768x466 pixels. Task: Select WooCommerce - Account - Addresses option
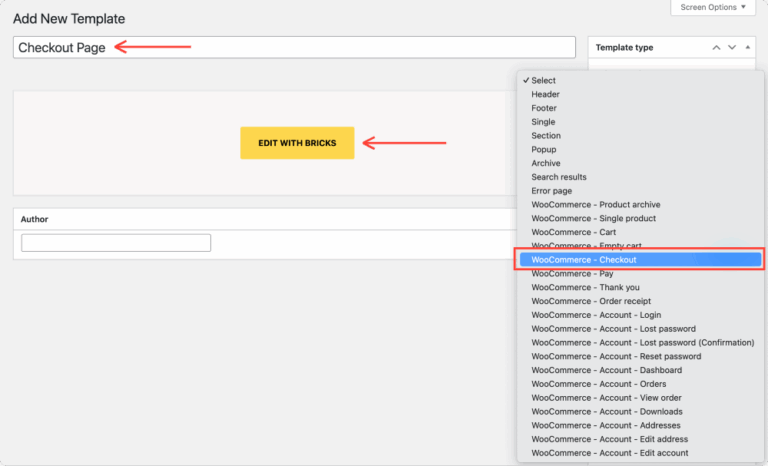click(641, 425)
